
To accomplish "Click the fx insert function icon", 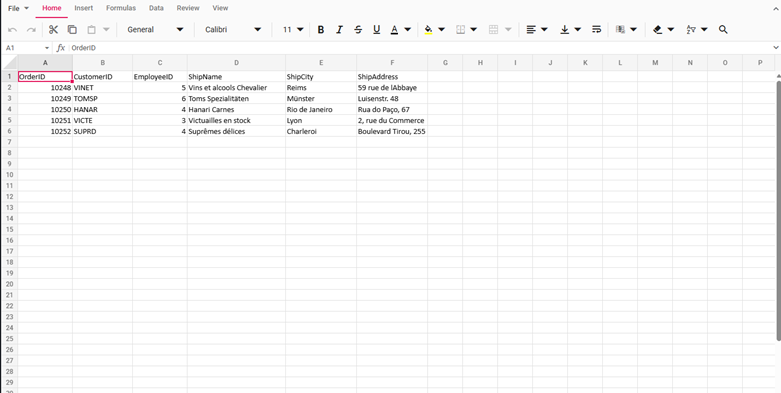I will tap(61, 48).
